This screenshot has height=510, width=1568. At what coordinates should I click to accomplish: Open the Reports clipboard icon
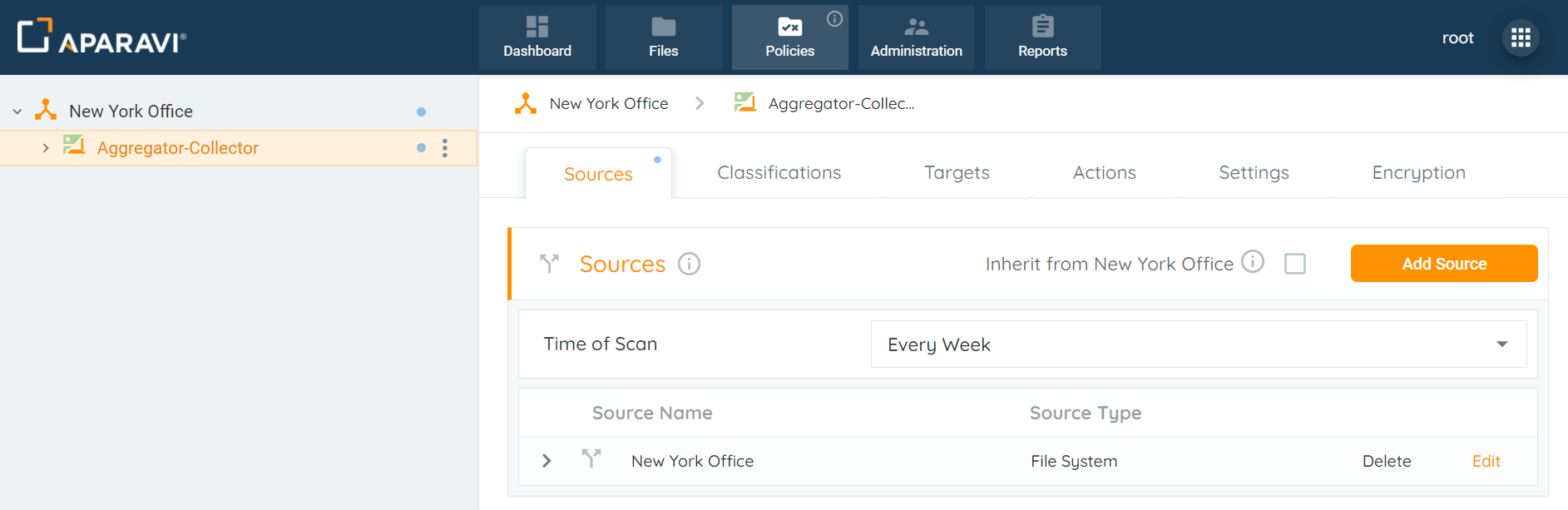point(1042,27)
